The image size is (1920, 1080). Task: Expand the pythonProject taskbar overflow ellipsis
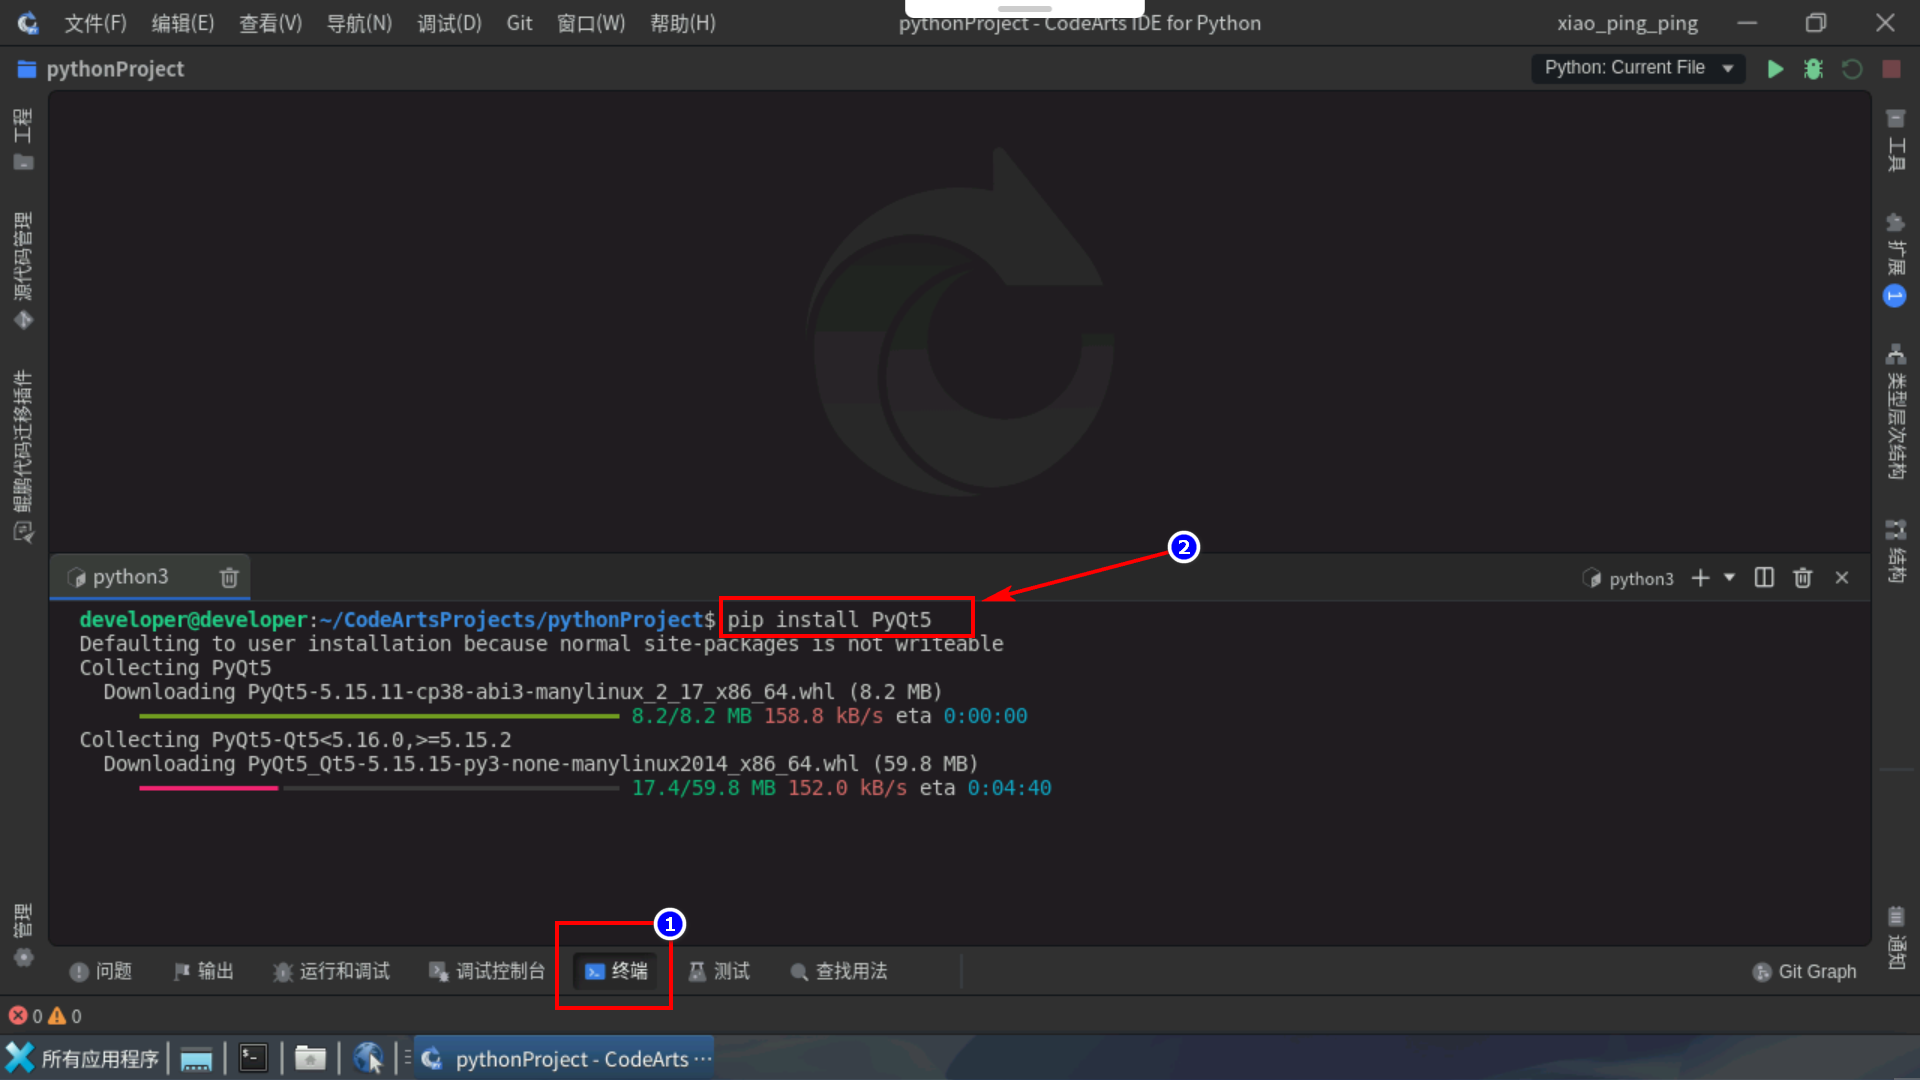701,1058
